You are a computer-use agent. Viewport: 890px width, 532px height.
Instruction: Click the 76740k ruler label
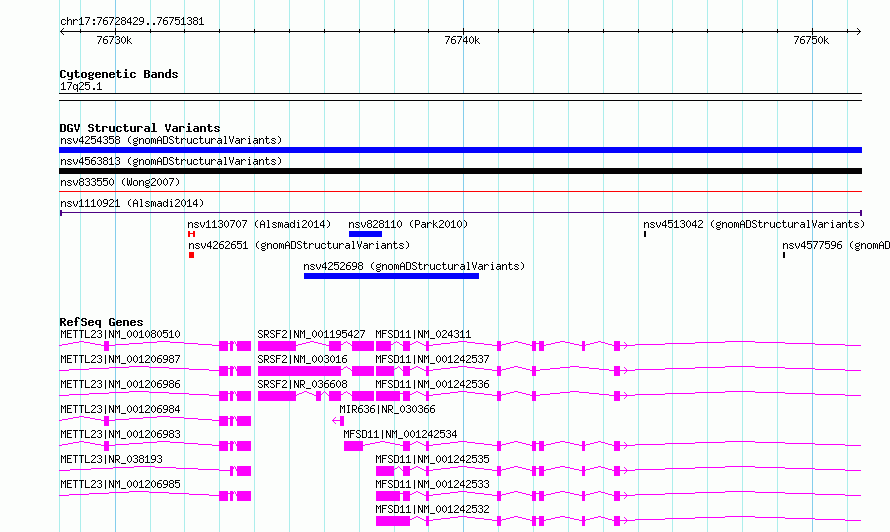[x=462, y=40]
